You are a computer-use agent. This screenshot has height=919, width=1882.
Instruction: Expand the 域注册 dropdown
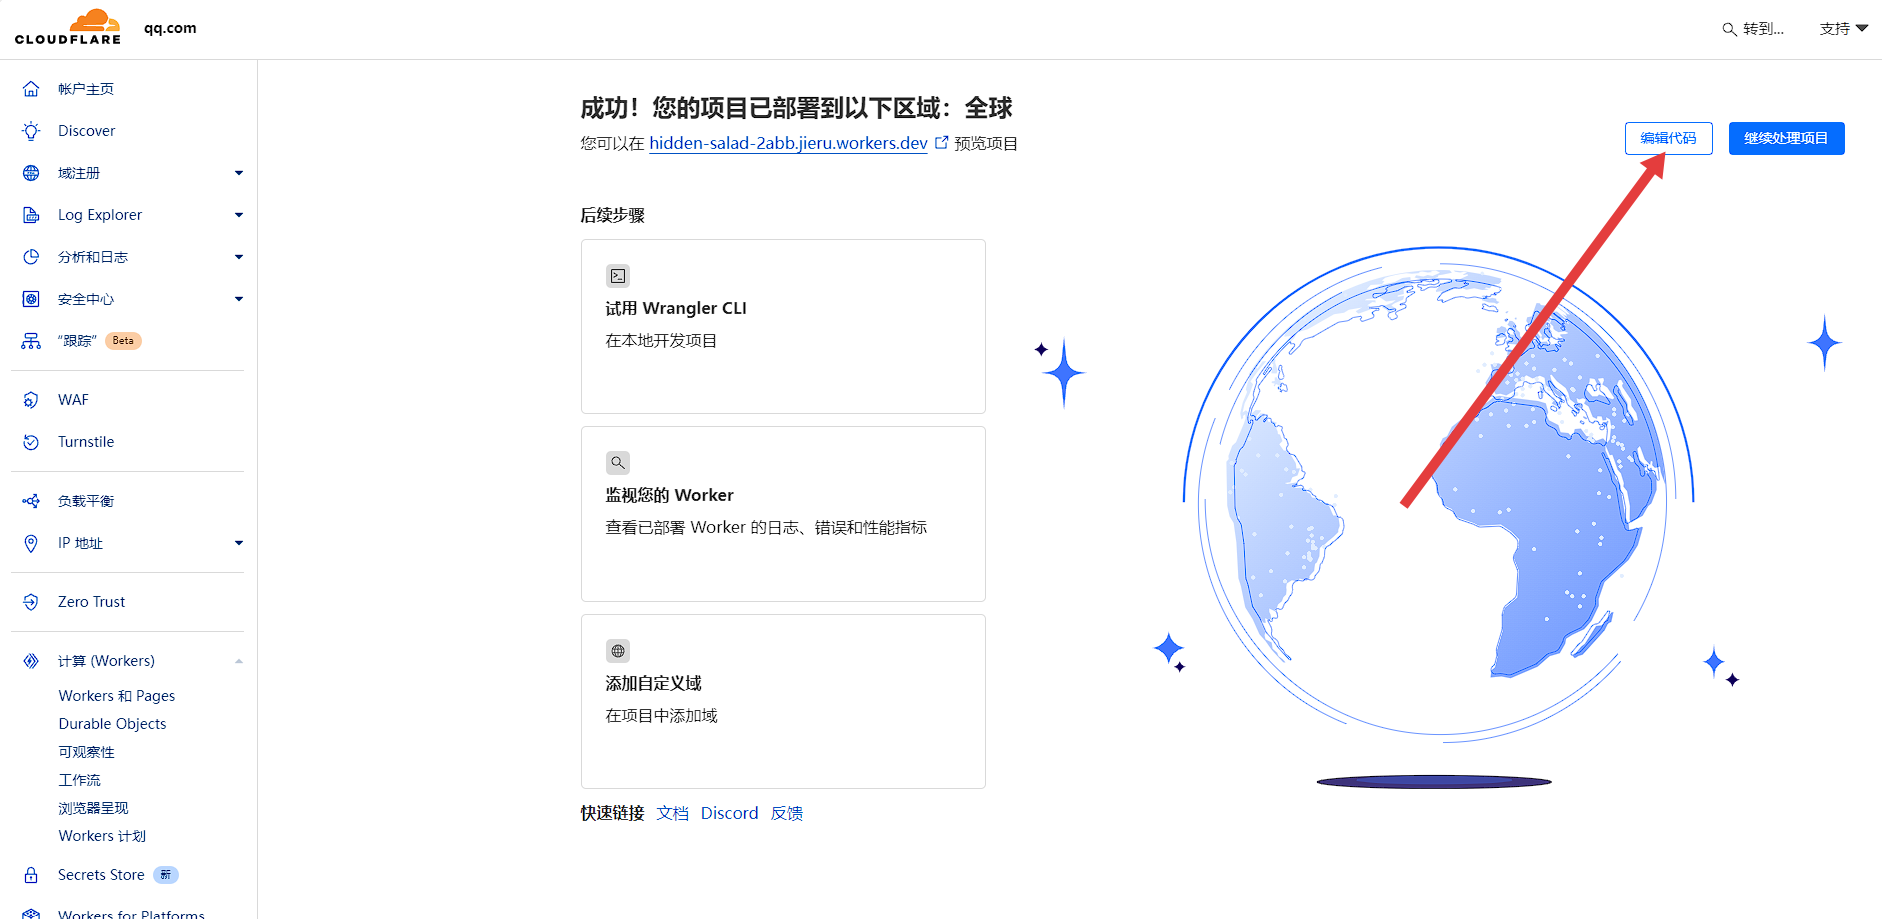point(239,172)
